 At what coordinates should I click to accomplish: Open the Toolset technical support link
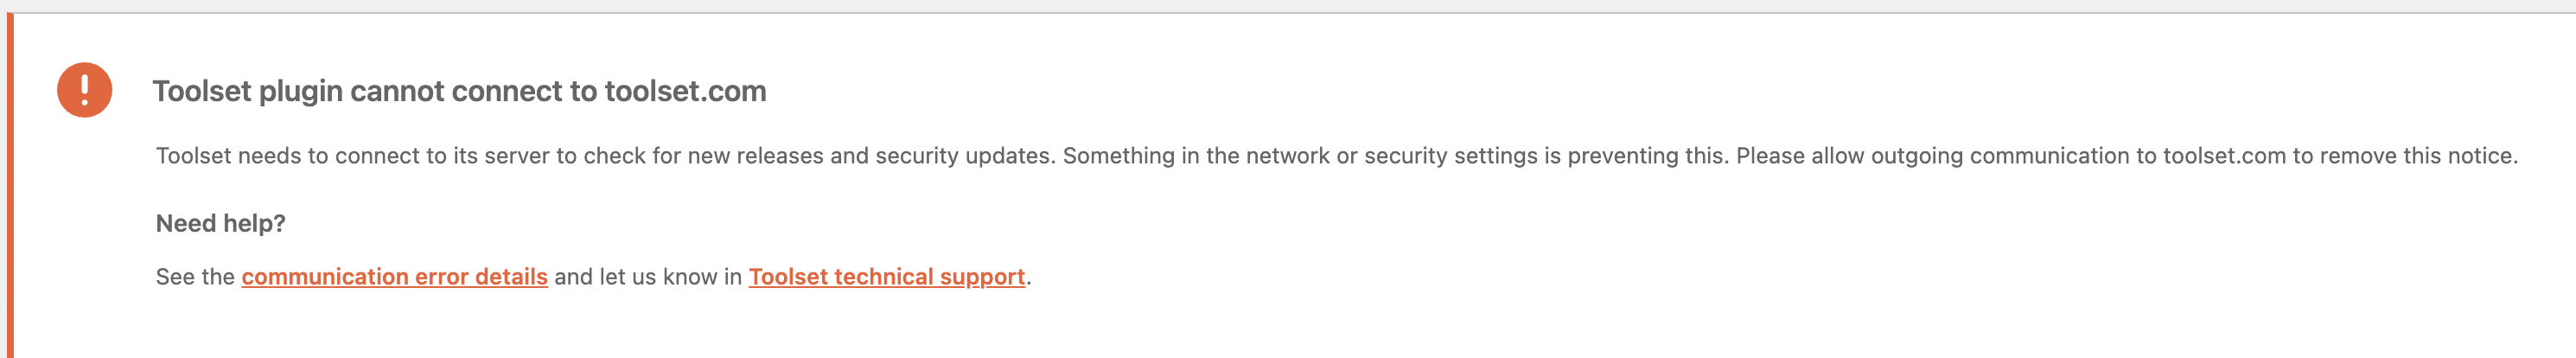click(x=886, y=277)
